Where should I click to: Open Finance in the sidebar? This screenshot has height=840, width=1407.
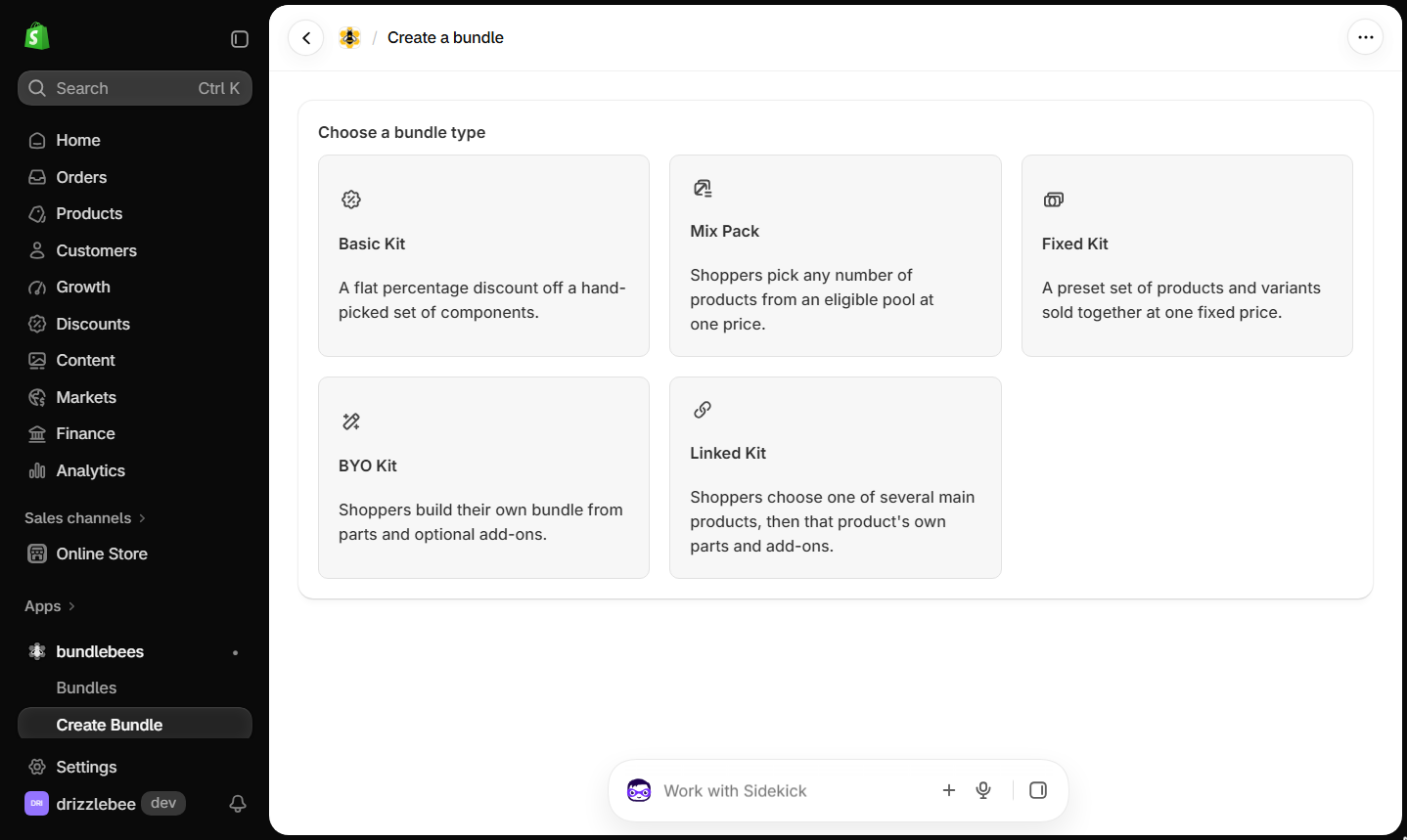(135, 434)
